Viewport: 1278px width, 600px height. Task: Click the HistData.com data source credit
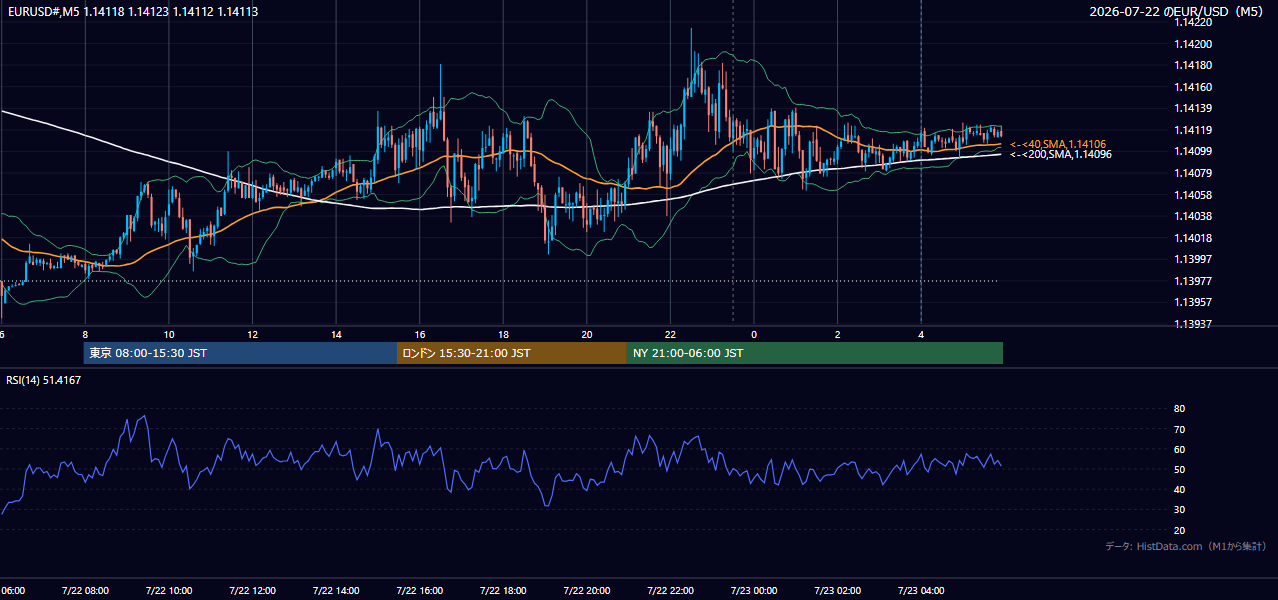tap(1186, 546)
